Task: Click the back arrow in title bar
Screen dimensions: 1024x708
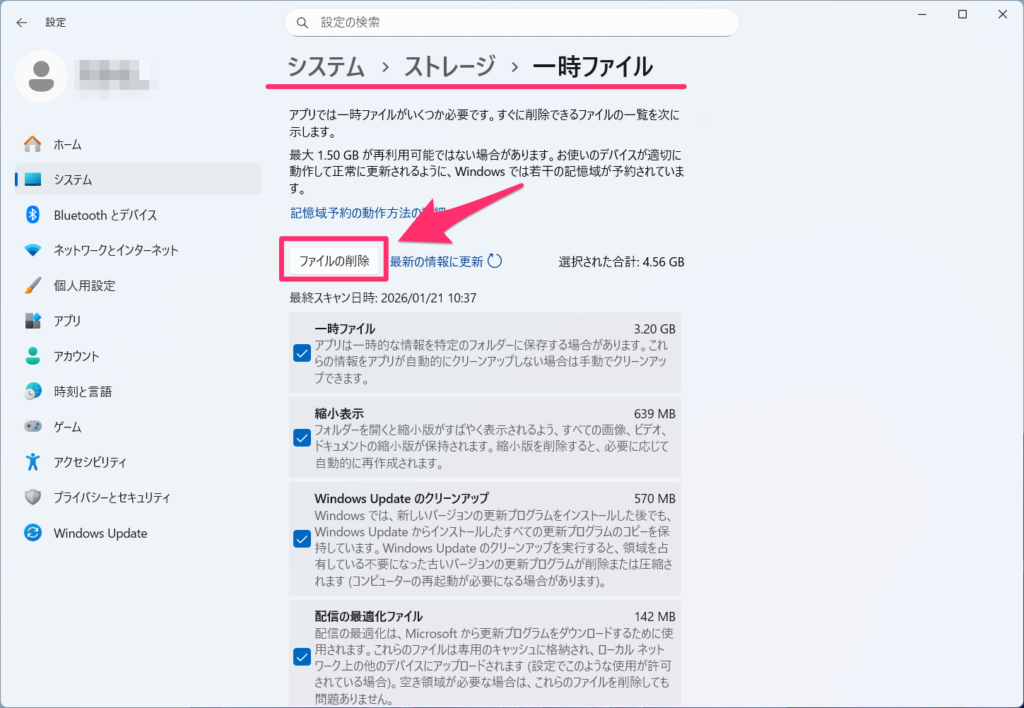Action: 22,22
